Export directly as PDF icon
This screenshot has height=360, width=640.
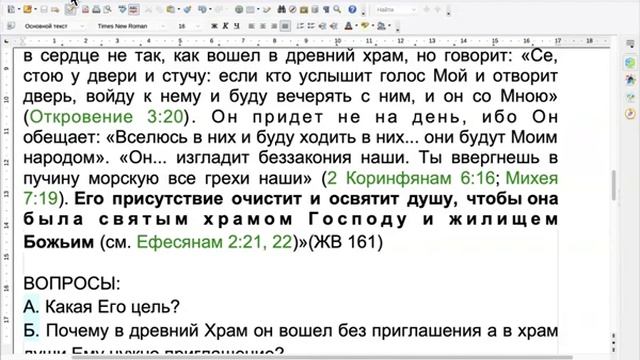[85, 9]
